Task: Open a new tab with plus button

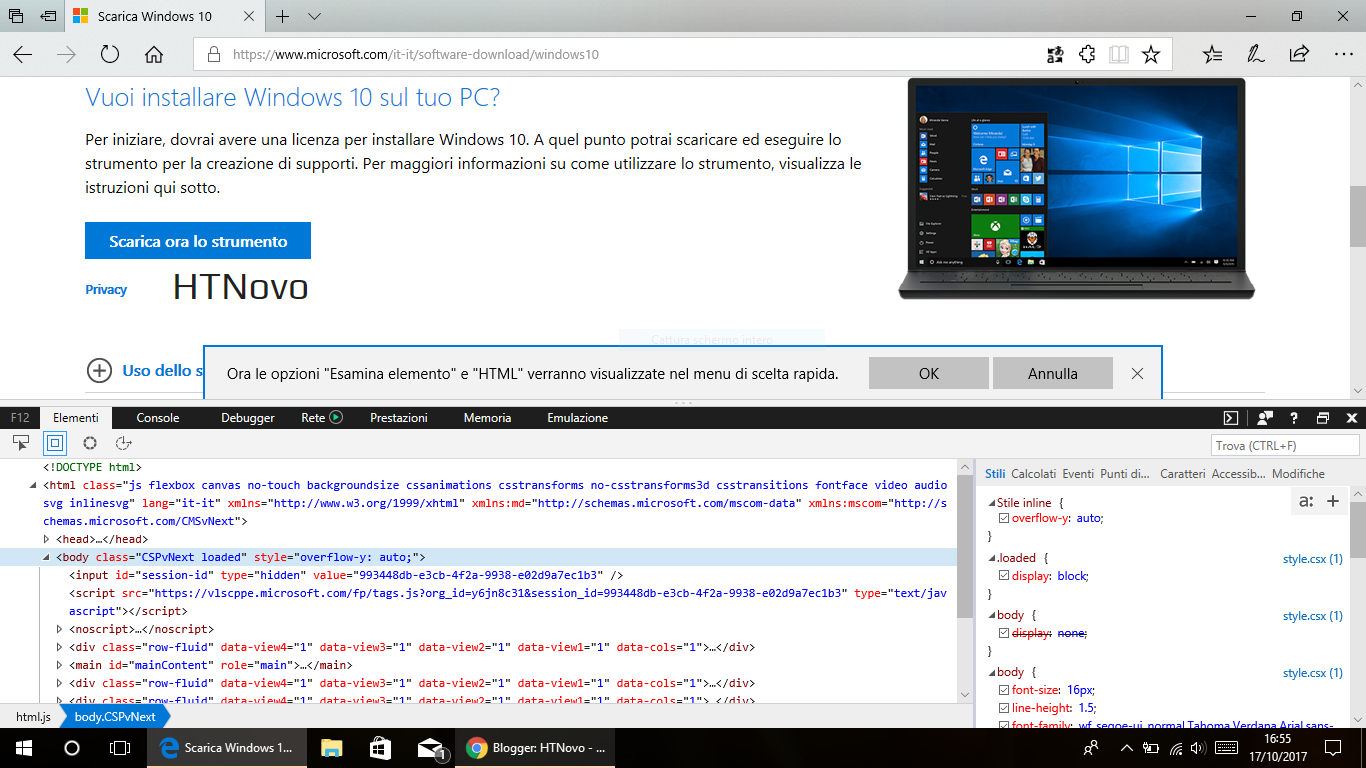Action: pyautogui.click(x=283, y=17)
